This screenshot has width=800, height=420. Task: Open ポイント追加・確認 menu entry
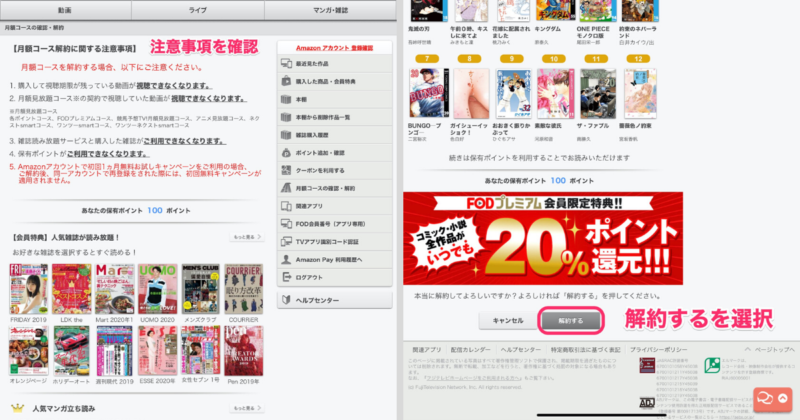[x=335, y=153]
